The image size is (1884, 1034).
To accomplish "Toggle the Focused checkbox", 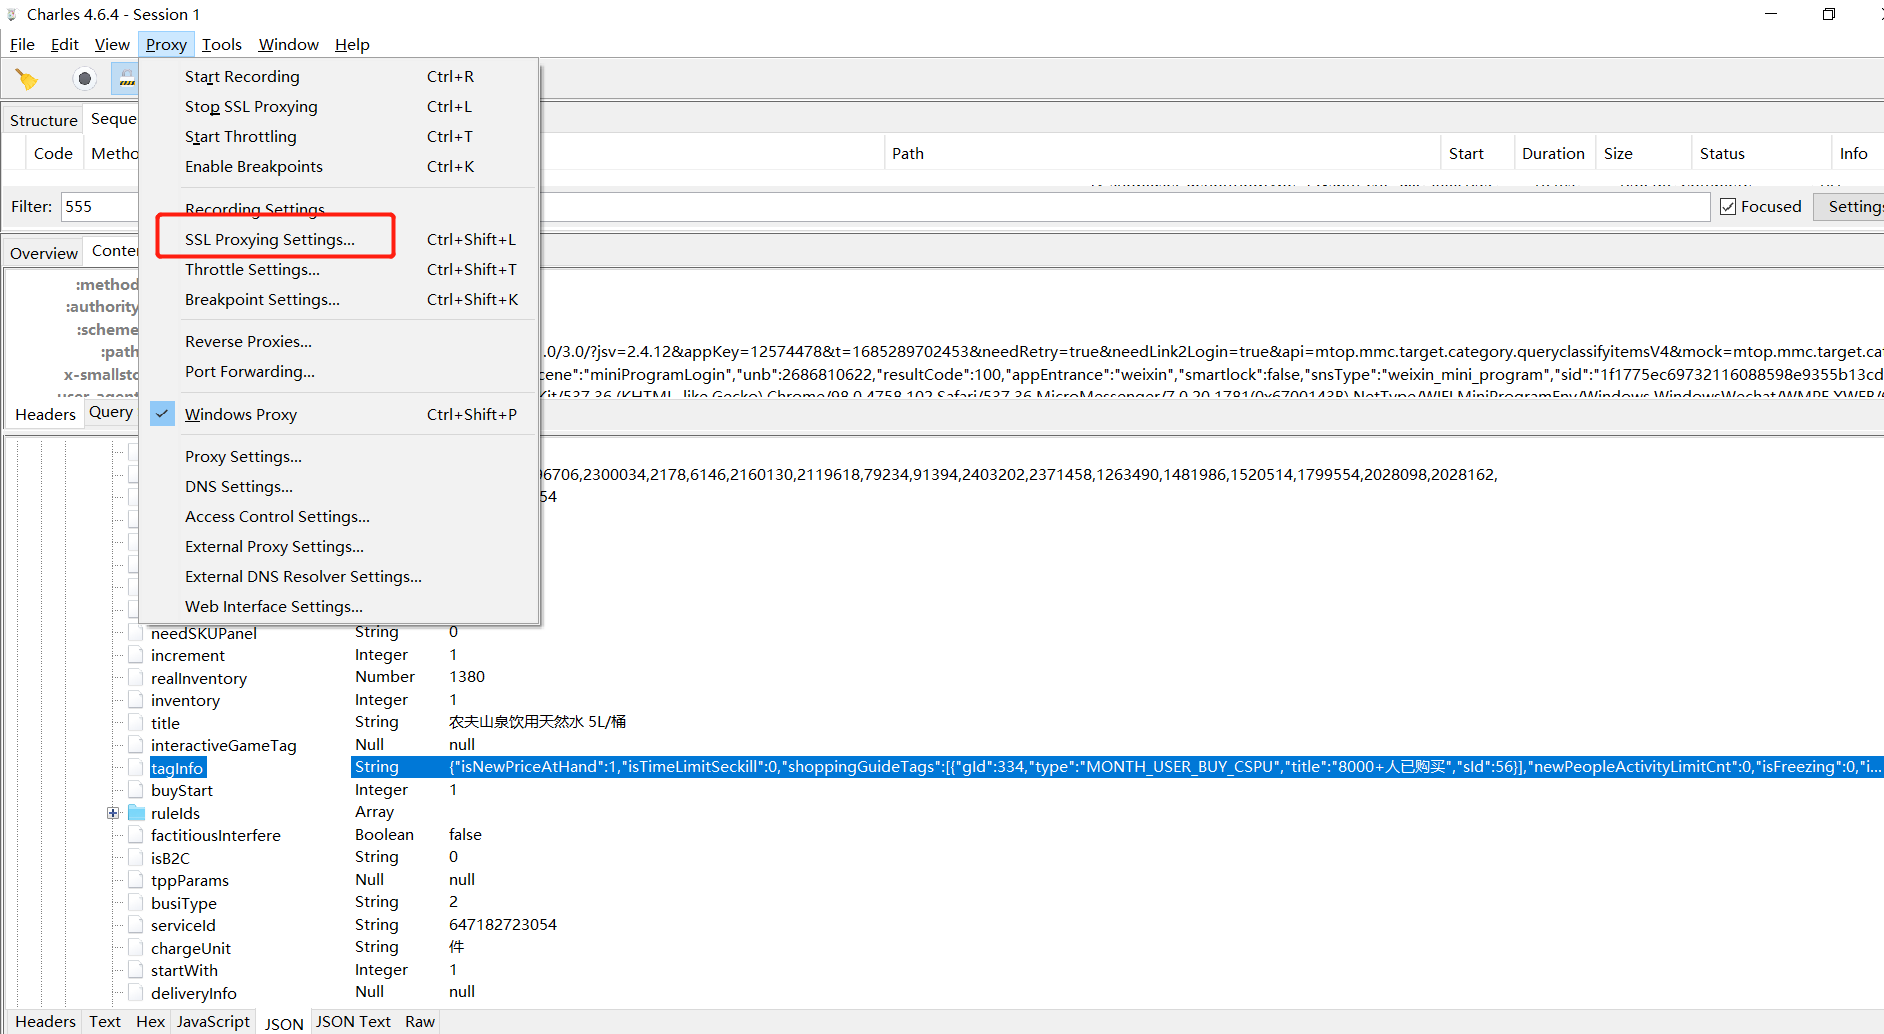I will coord(1728,207).
